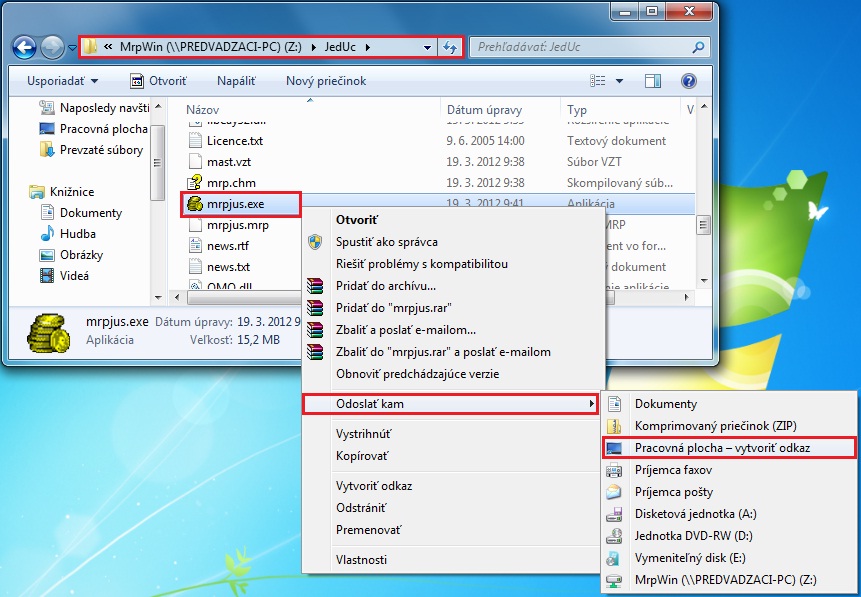The height and width of the screenshot is (597, 861).
Task: Open the Usporiadať dropdown menu
Action: click(63, 81)
